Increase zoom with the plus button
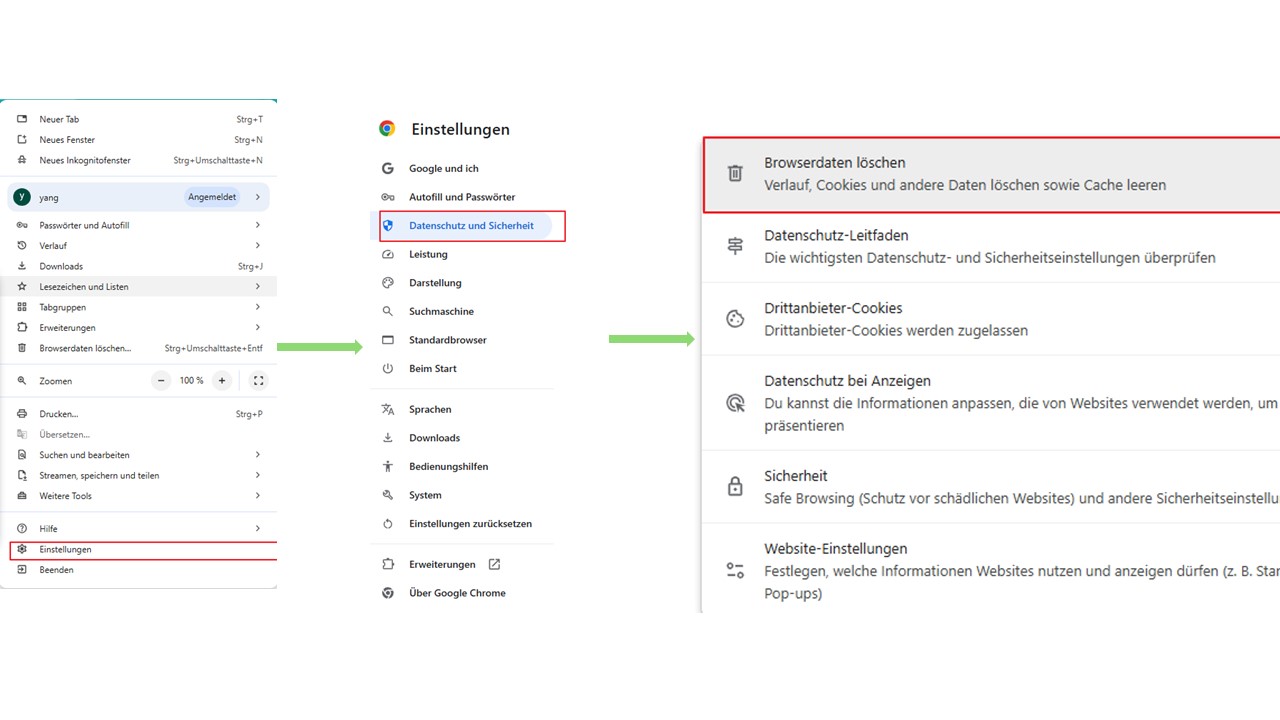1280x720 pixels. click(222, 381)
